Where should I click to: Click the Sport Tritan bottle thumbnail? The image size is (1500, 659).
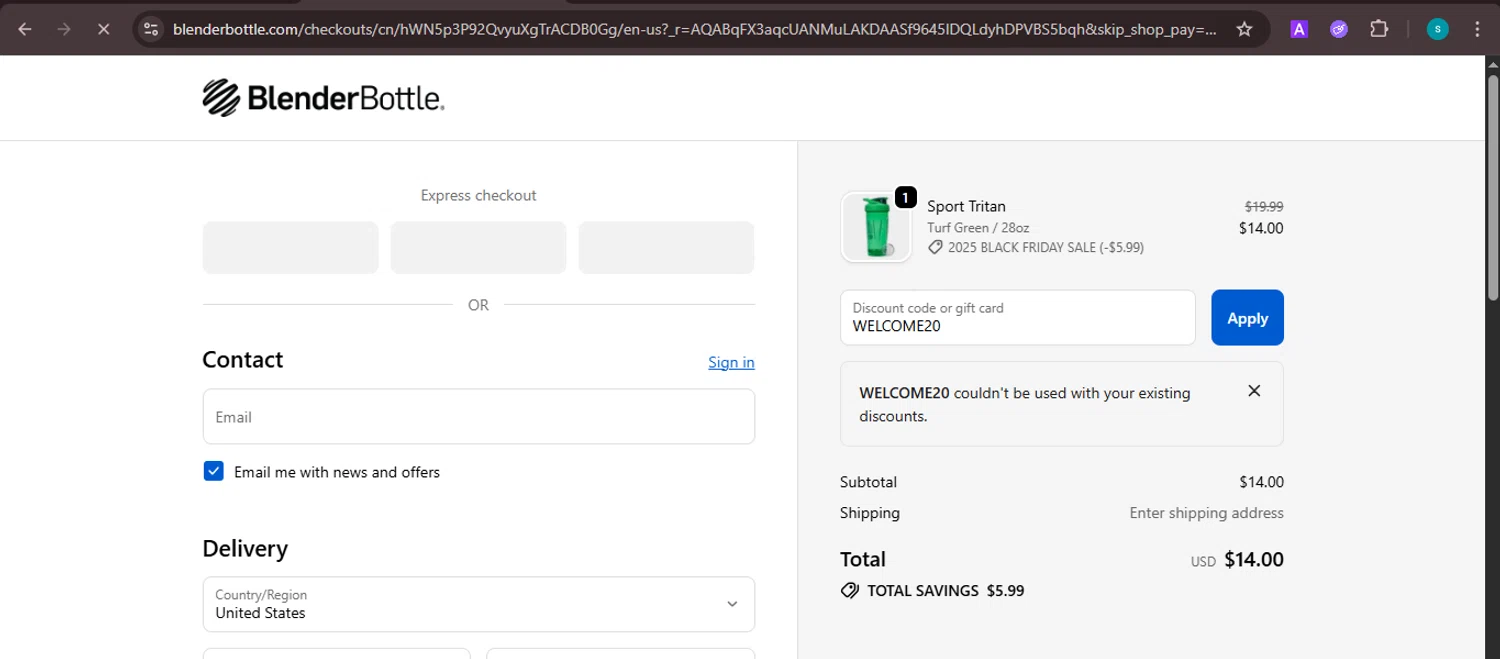[876, 228]
